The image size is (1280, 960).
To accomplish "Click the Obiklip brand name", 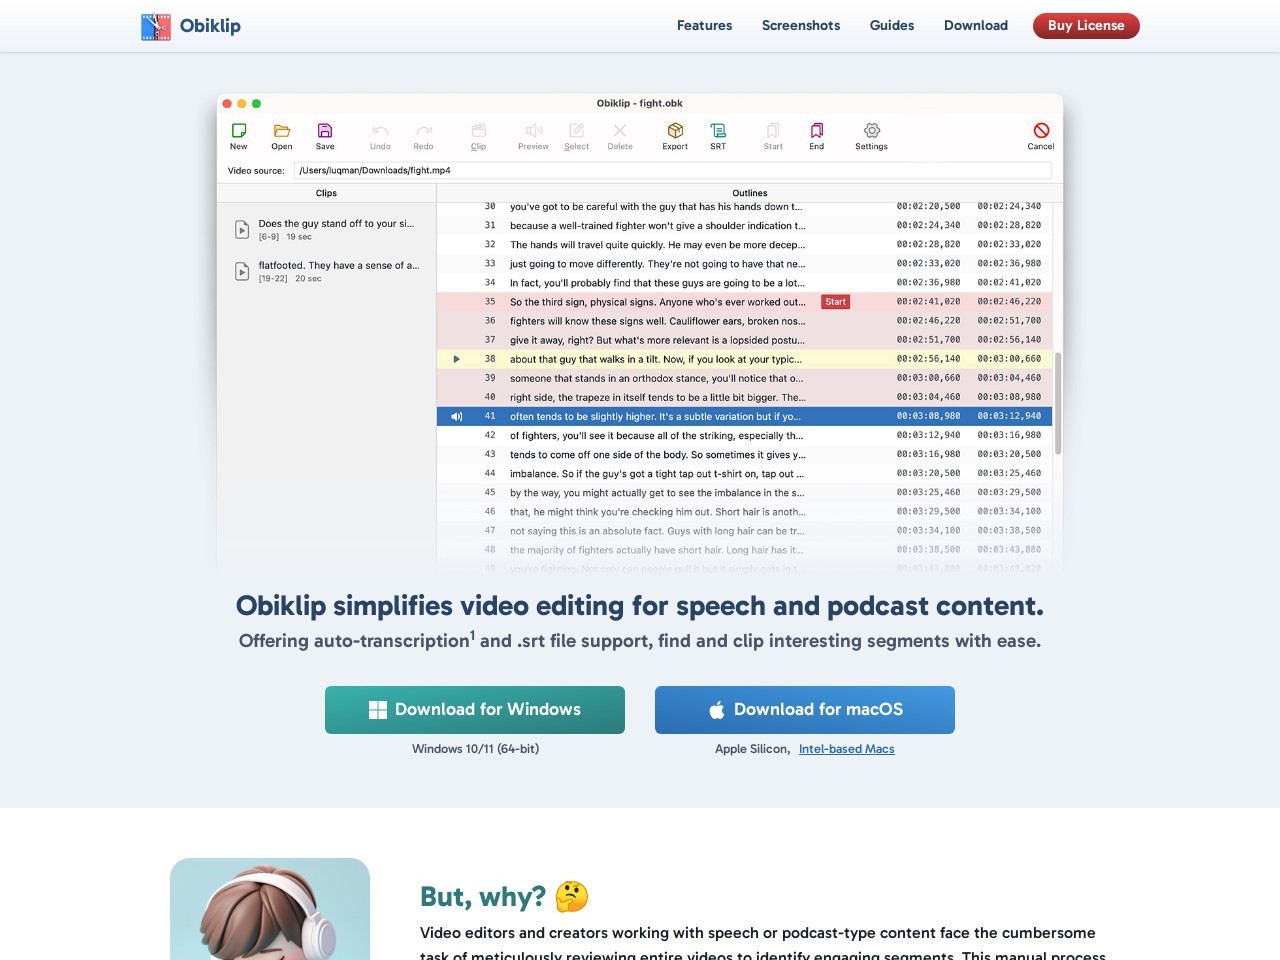I will click(210, 26).
